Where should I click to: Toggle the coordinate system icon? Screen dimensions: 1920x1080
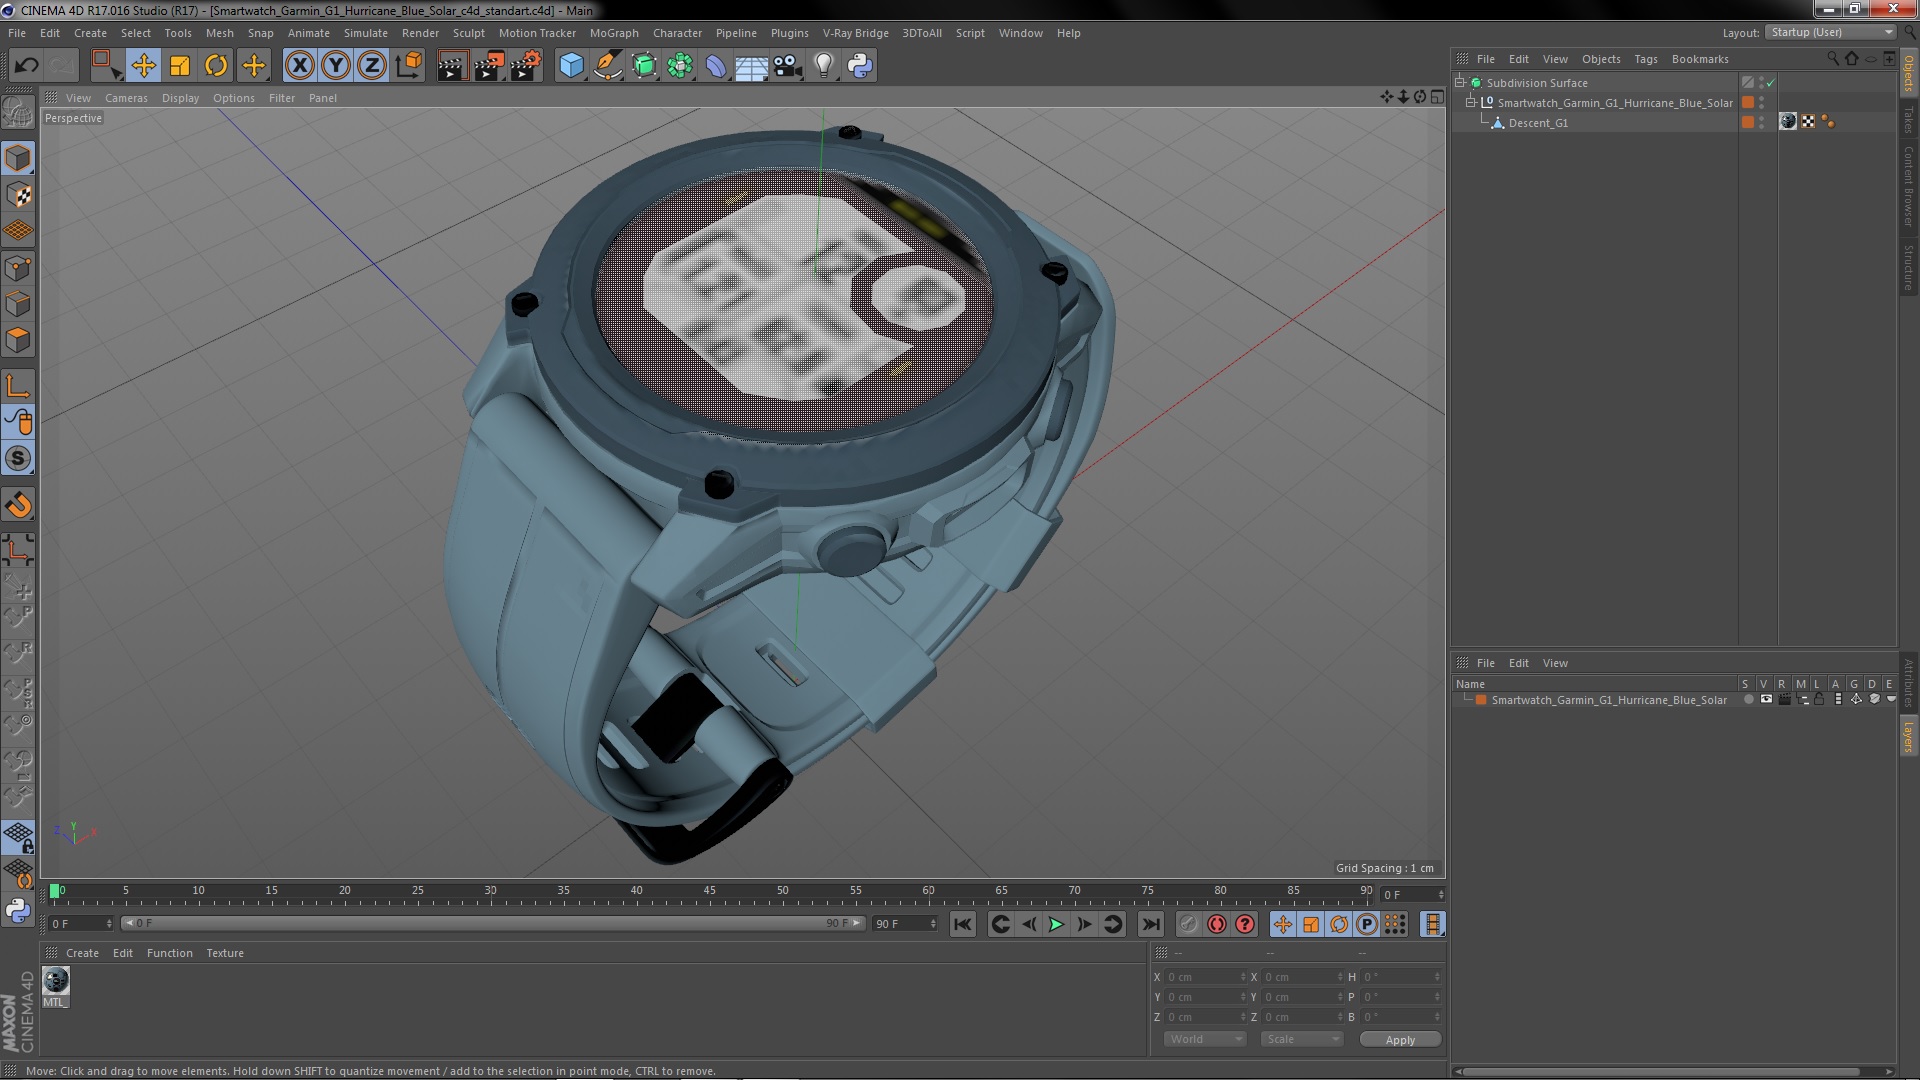(409, 66)
